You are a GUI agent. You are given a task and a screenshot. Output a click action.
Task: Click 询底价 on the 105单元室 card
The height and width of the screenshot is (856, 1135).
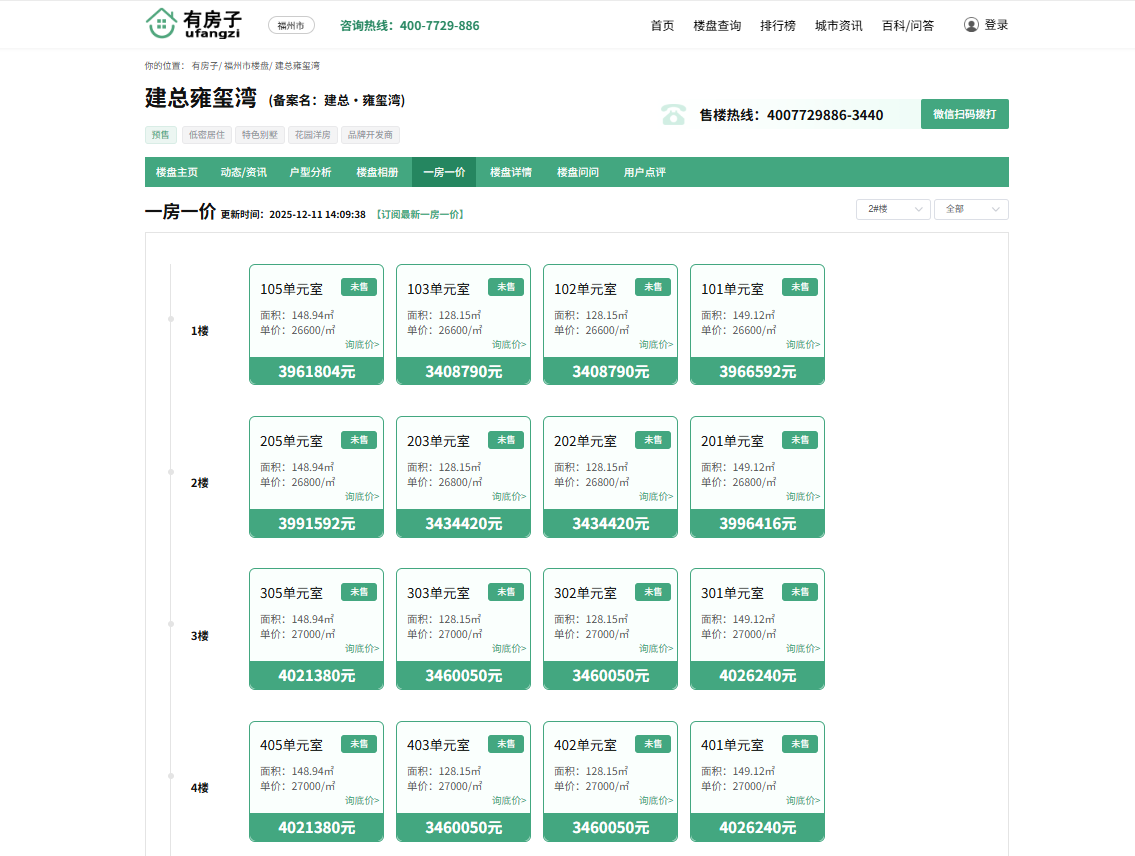click(x=362, y=345)
